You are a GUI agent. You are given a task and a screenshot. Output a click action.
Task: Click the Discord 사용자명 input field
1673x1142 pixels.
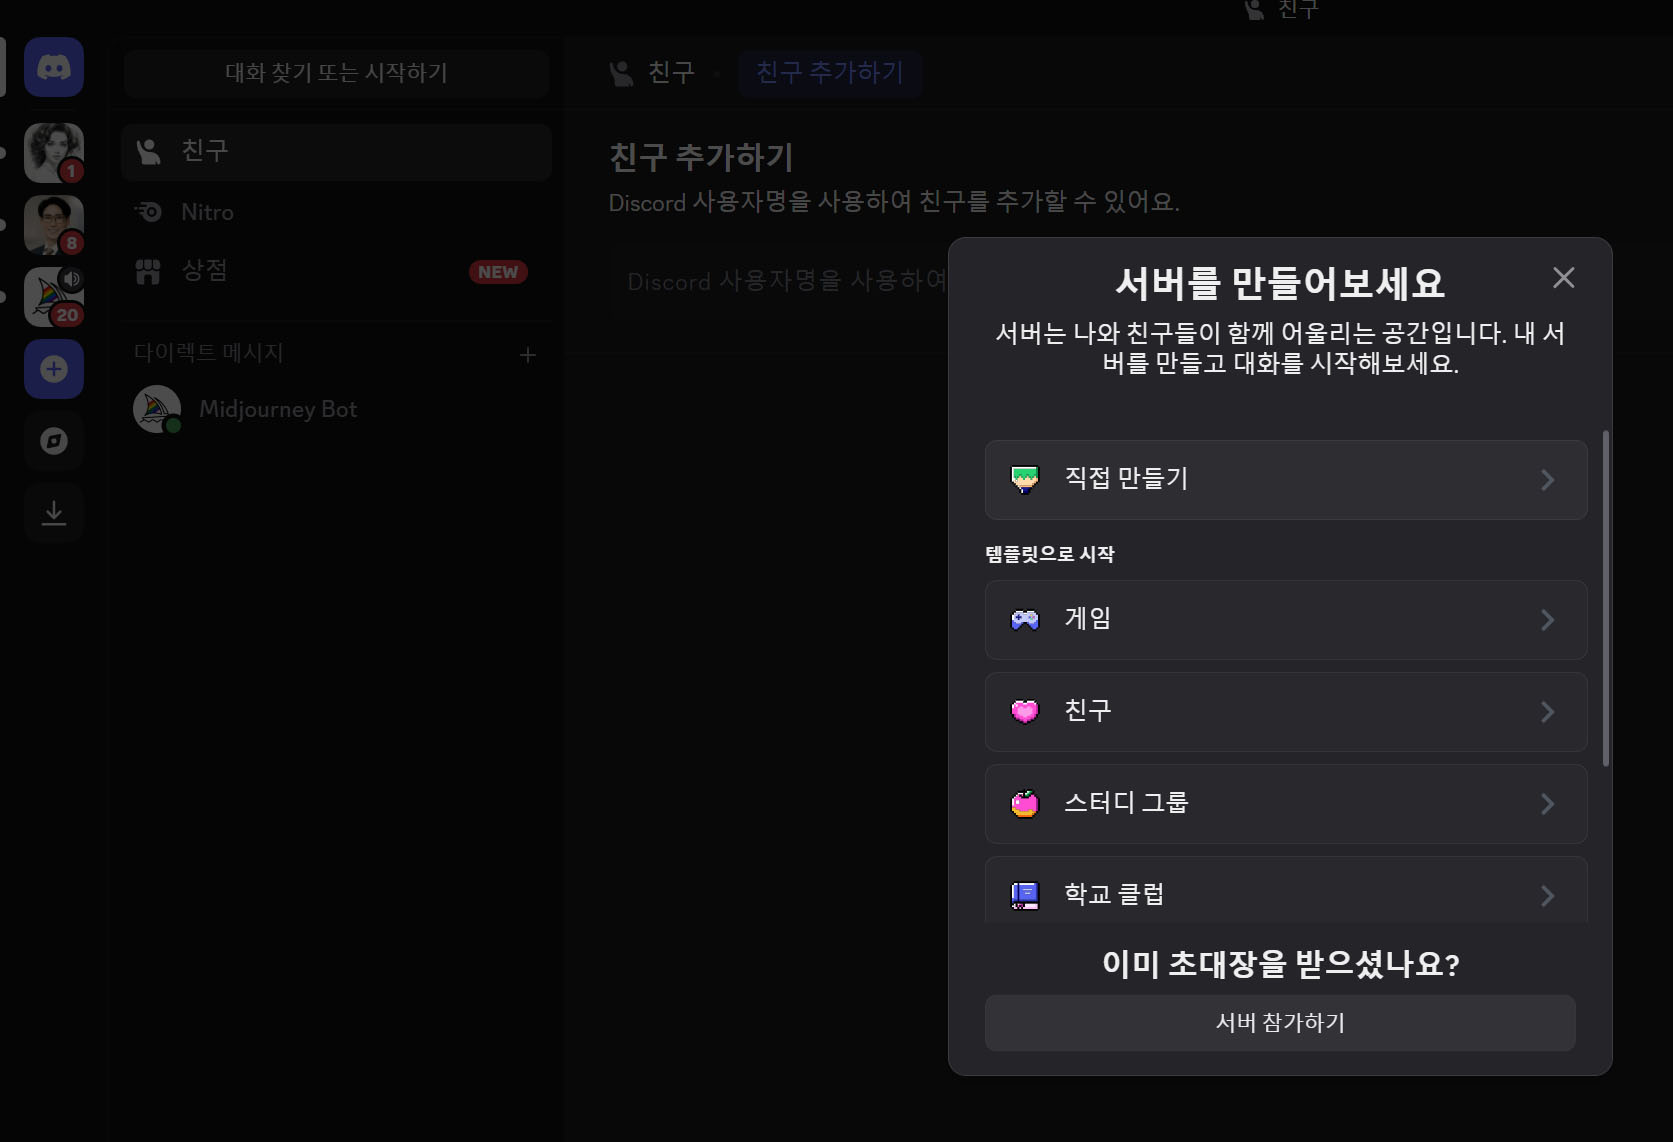tap(780, 281)
